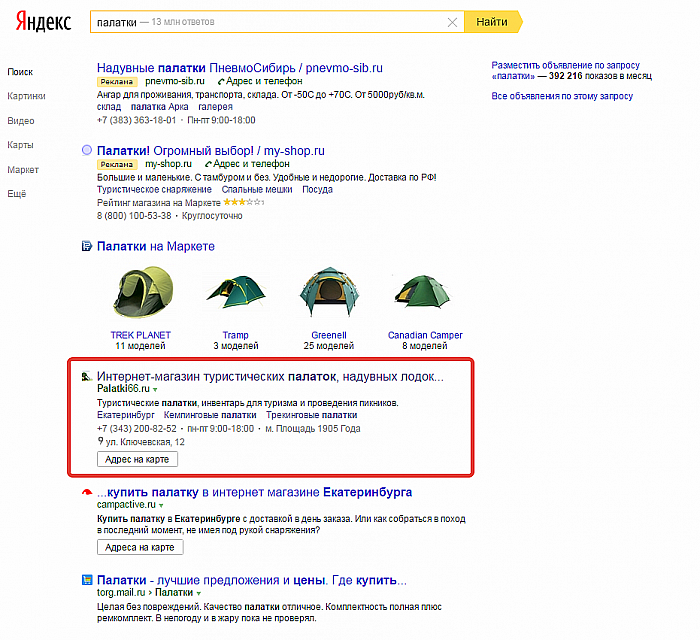Click the Адреса на карте button
Viewport: 700px width, 640px height.
[x=140, y=547]
